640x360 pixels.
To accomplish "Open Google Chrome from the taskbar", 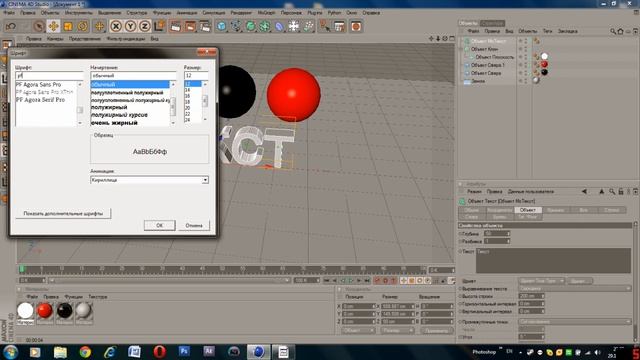I will [85, 351].
